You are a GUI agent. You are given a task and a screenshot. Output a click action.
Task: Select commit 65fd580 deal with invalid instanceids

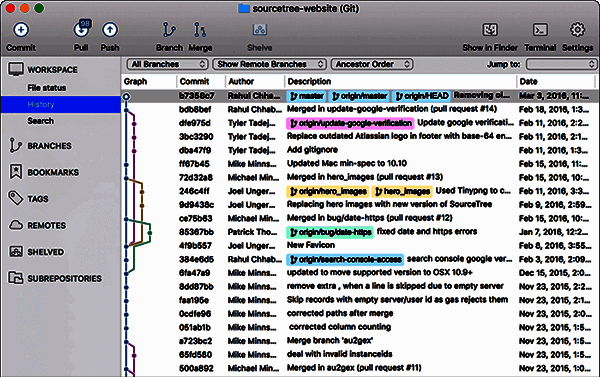click(360, 355)
